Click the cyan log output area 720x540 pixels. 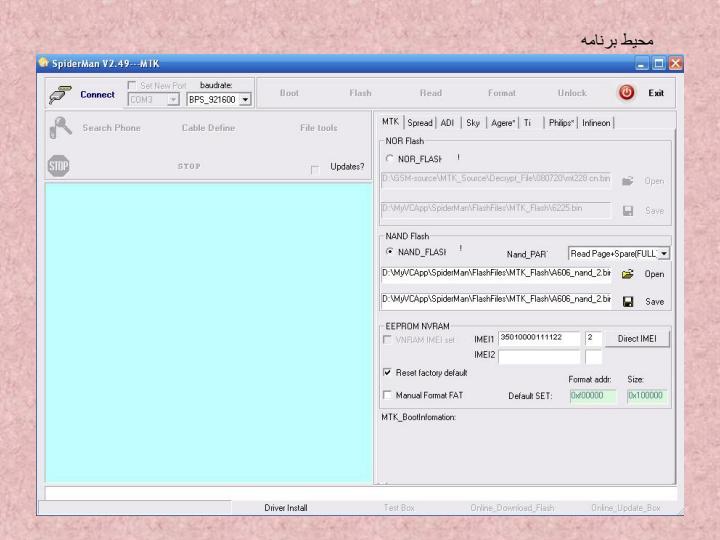(209, 333)
